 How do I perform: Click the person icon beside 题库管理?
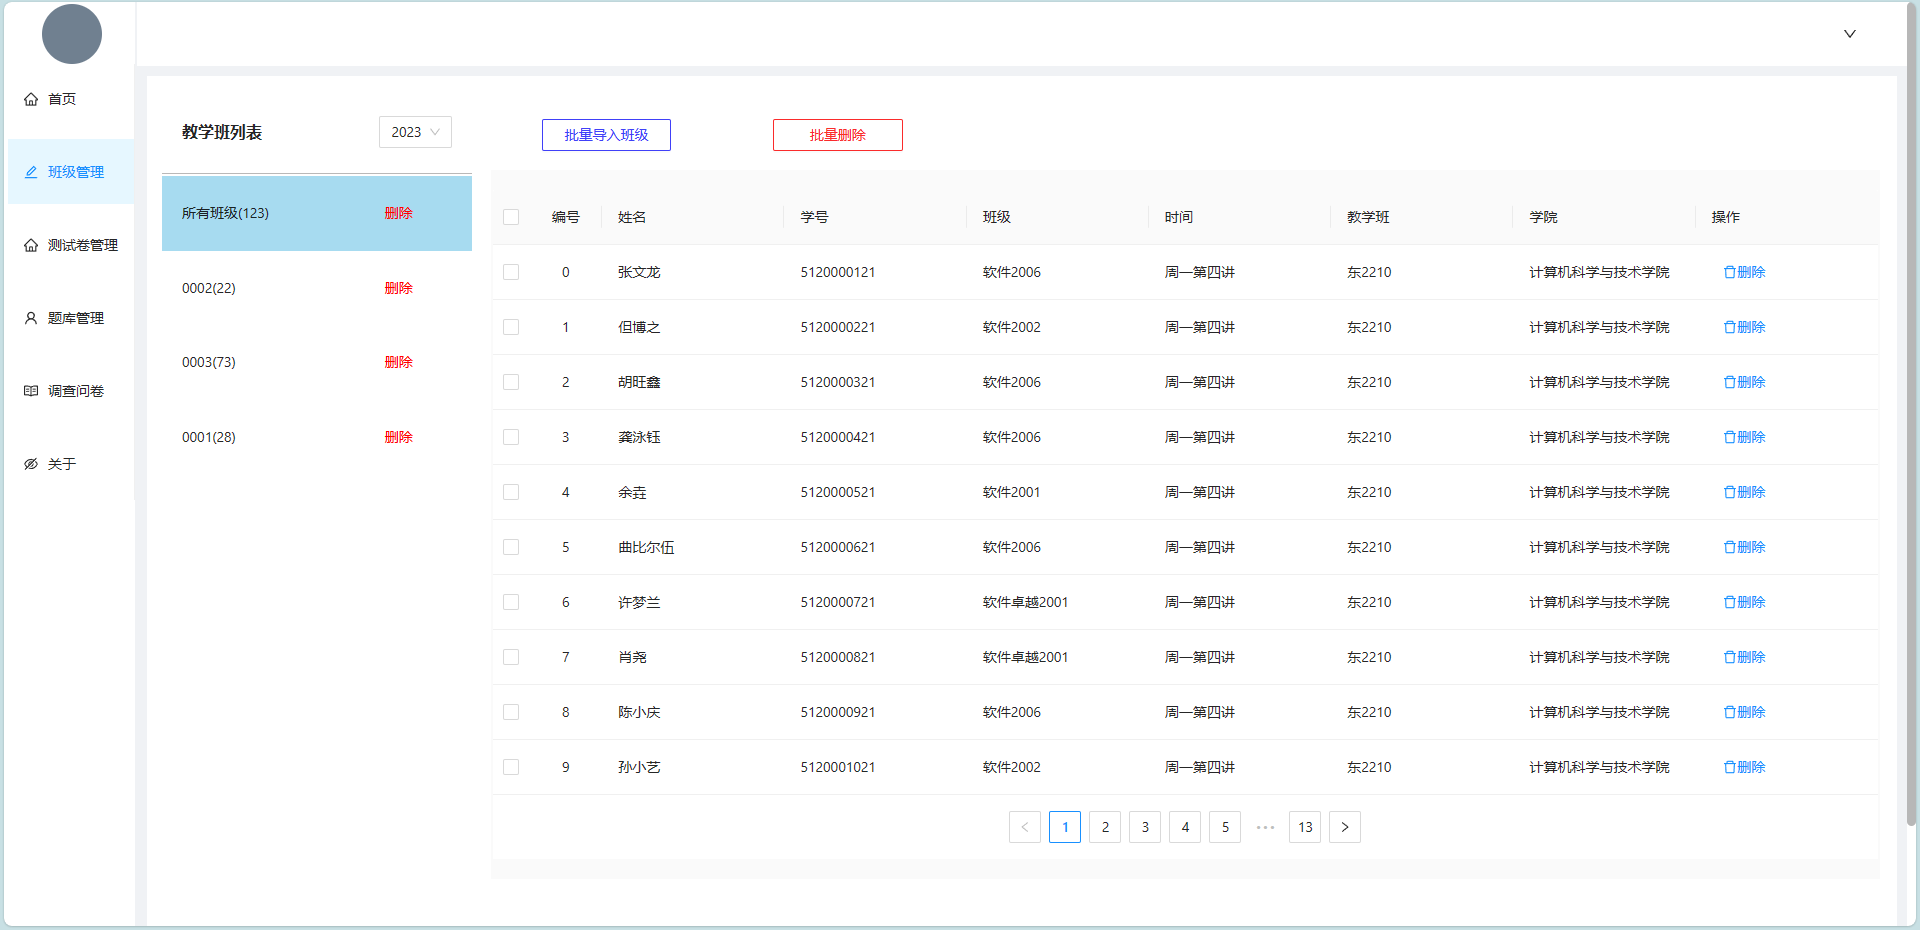[x=31, y=318]
